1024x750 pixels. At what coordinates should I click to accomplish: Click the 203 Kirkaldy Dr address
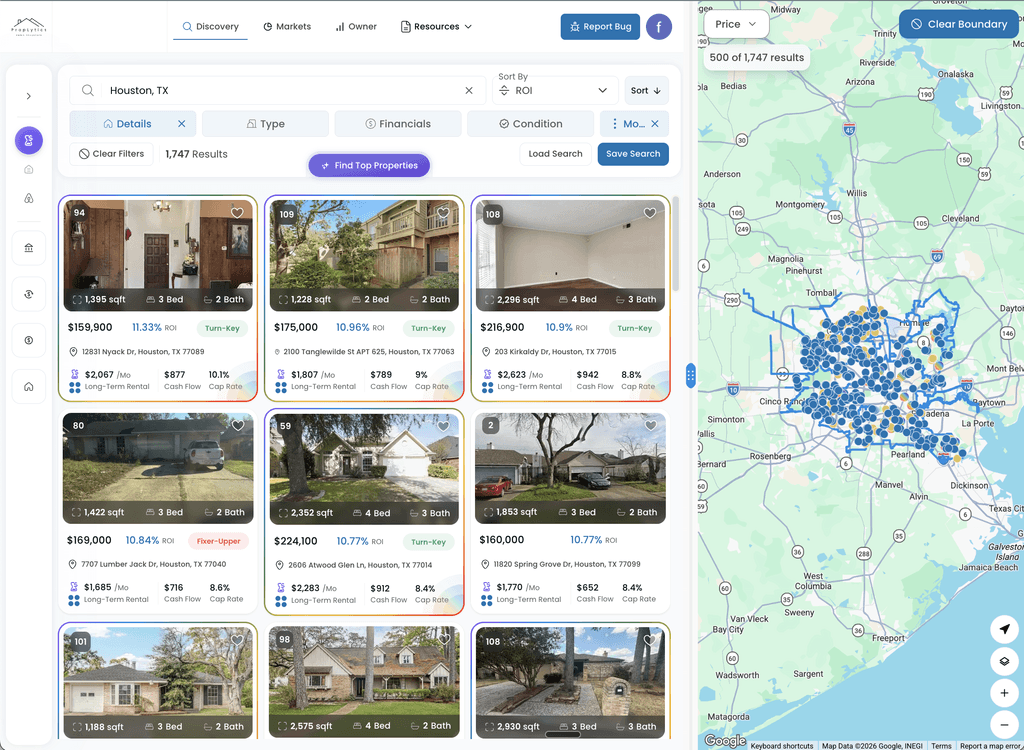point(555,351)
